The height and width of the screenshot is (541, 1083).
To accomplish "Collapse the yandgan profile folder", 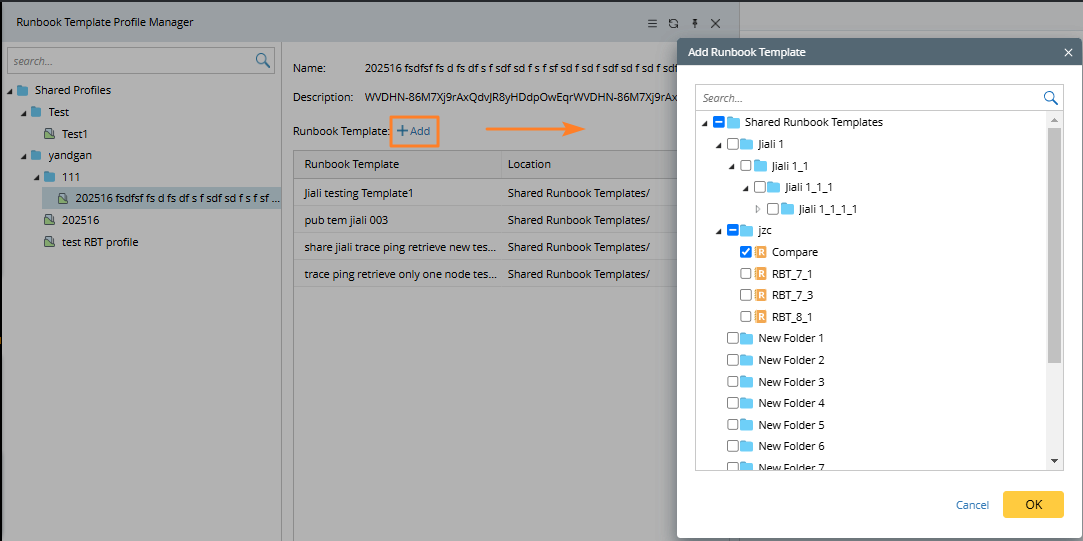I will (23, 156).
